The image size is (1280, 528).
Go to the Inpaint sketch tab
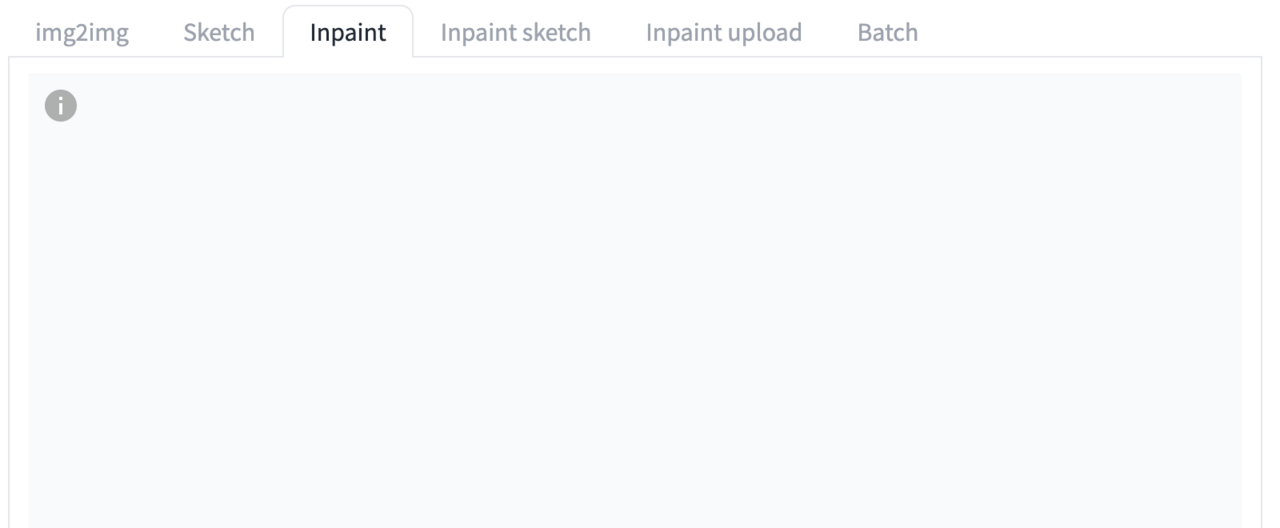(516, 32)
